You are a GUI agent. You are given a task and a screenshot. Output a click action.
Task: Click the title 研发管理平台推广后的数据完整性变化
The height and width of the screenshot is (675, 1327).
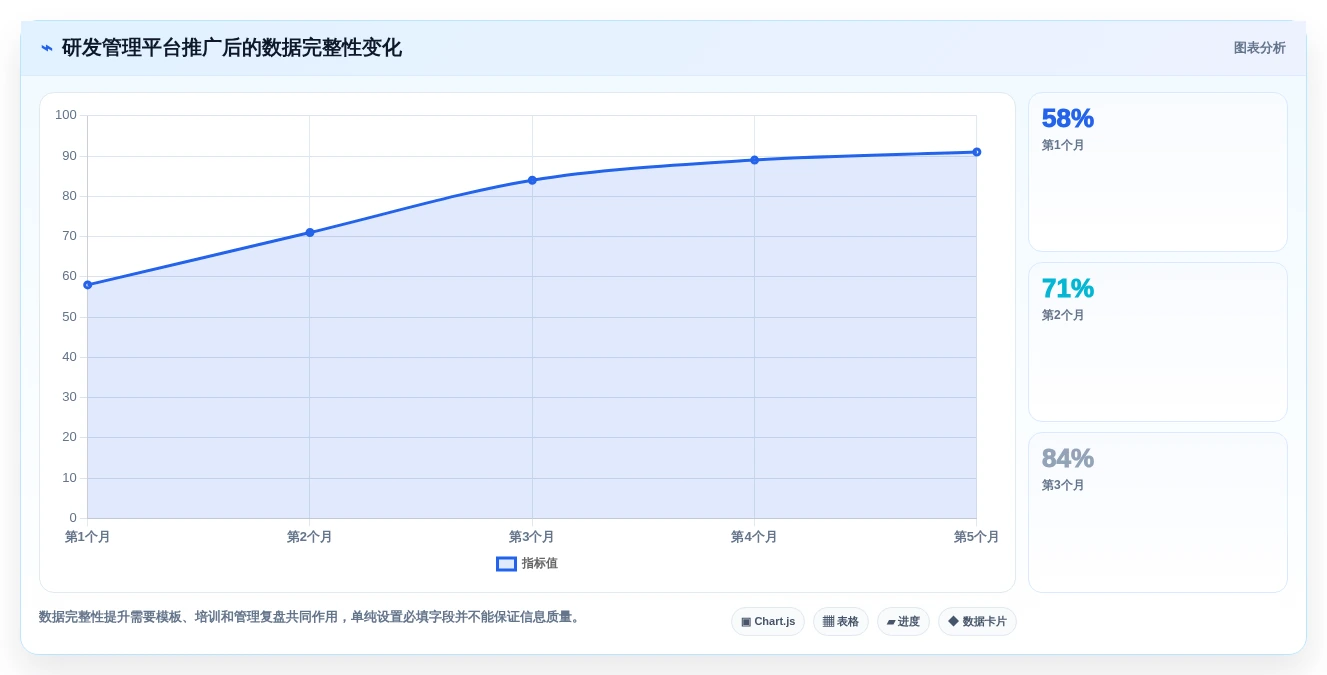tap(232, 48)
